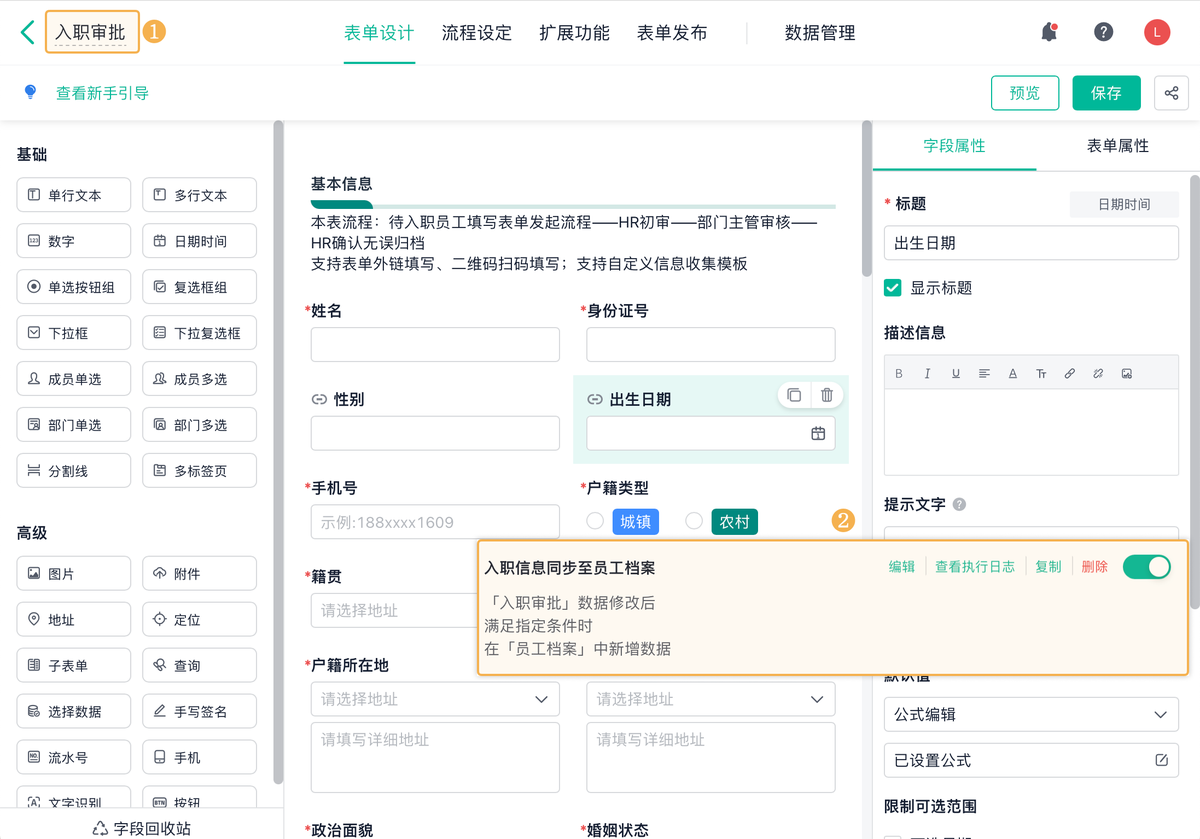Open the notification bell
This screenshot has width=1200, height=839.
point(1049,32)
